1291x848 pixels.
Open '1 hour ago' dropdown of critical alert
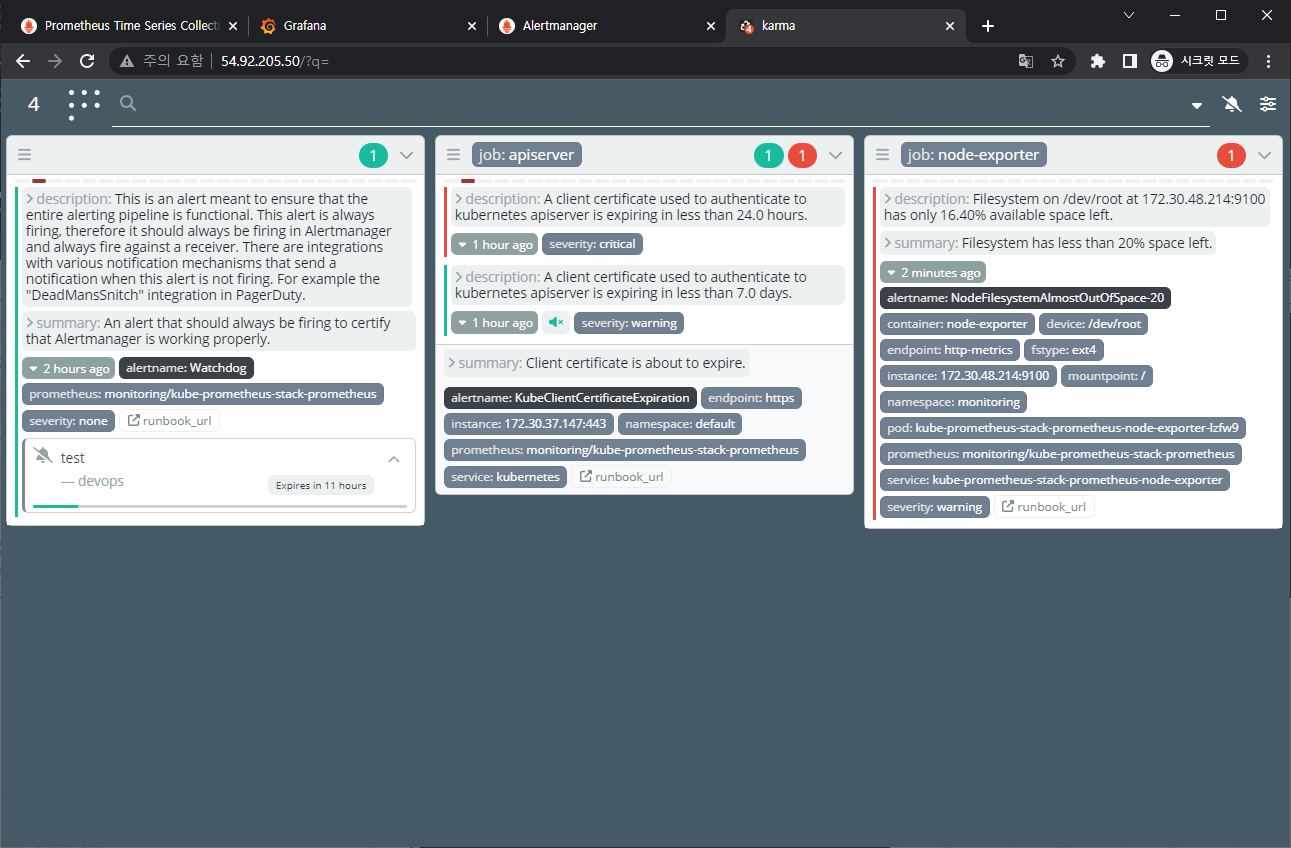click(494, 244)
